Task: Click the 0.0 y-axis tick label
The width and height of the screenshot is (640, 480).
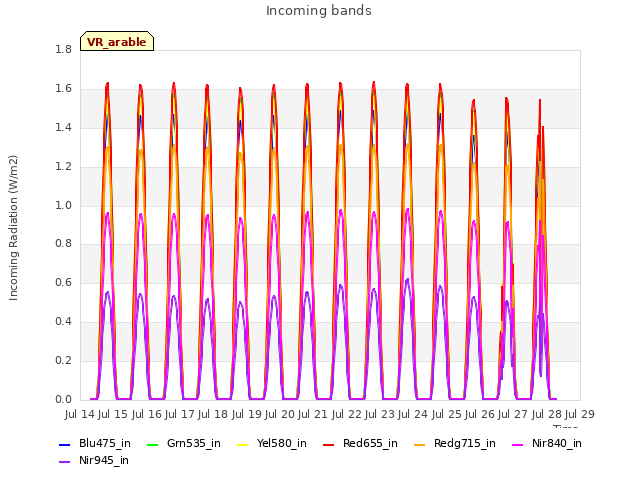Action: pos(63,400)
